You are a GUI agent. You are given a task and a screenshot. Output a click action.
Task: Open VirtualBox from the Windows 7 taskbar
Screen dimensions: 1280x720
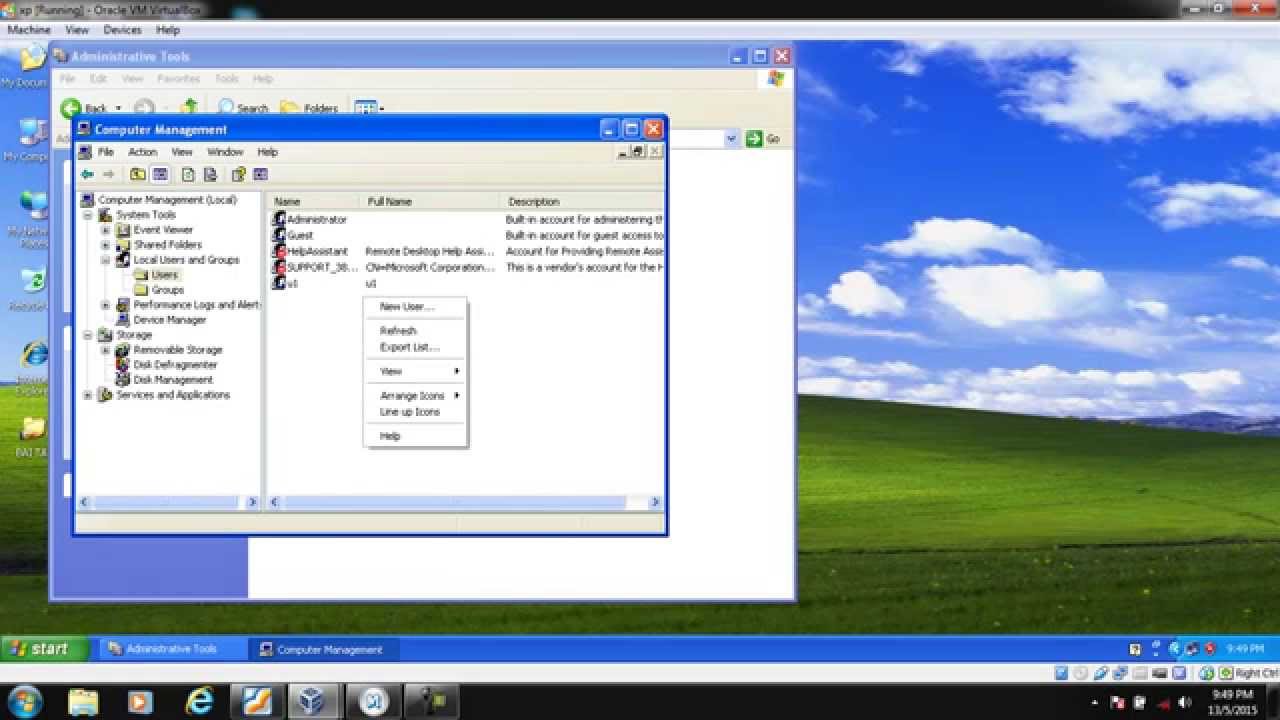pos(313,701)
